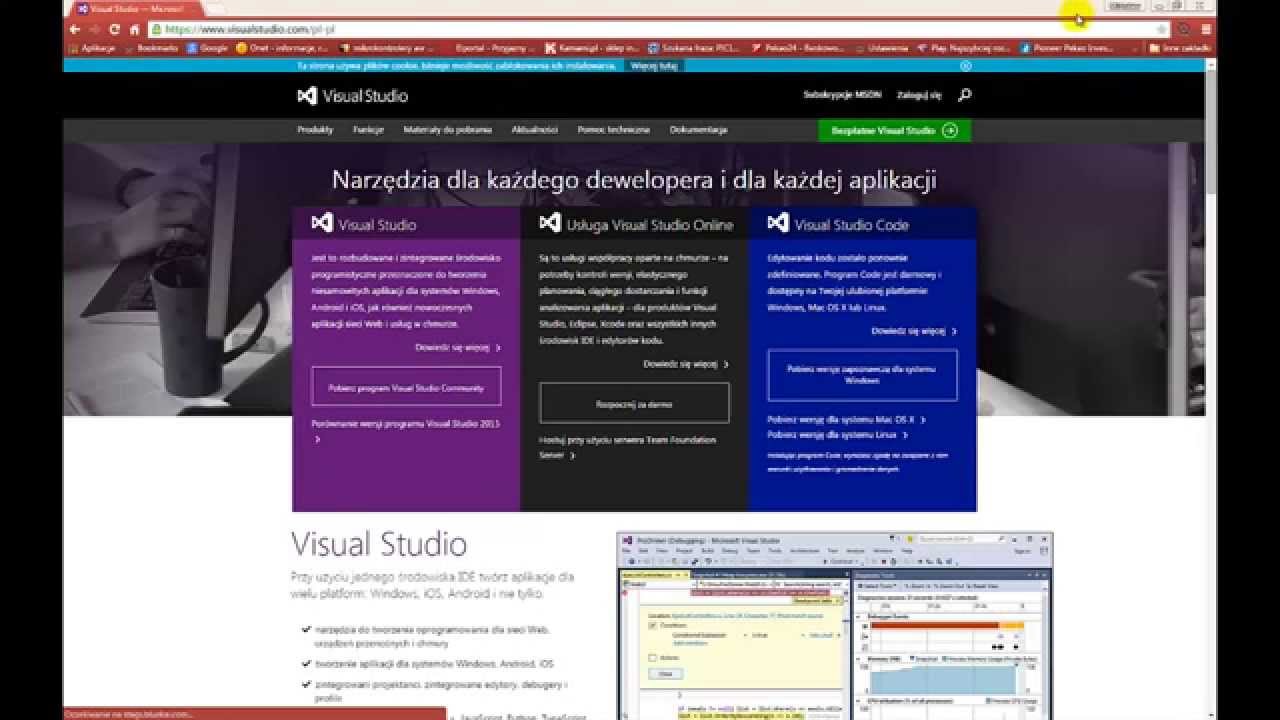Screen dimensions: 1280x720
Task: Open the Team Foundation Server hosting link
Action: coord(627,447)
